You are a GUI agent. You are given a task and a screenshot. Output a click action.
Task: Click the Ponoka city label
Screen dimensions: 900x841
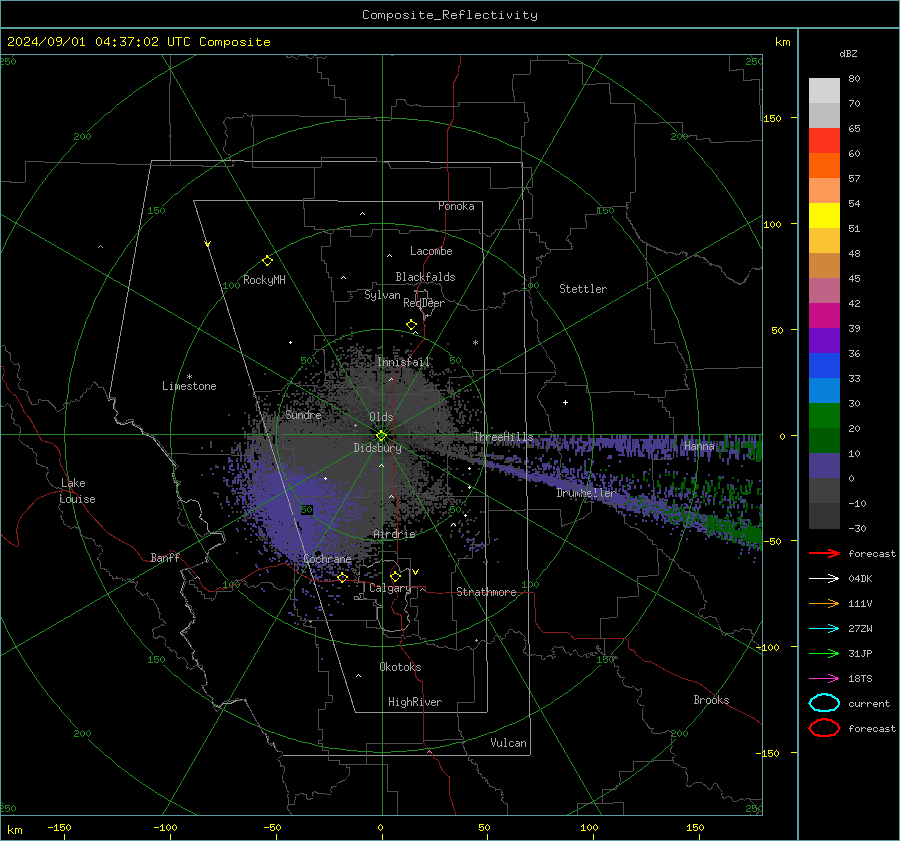pos(456,206)
